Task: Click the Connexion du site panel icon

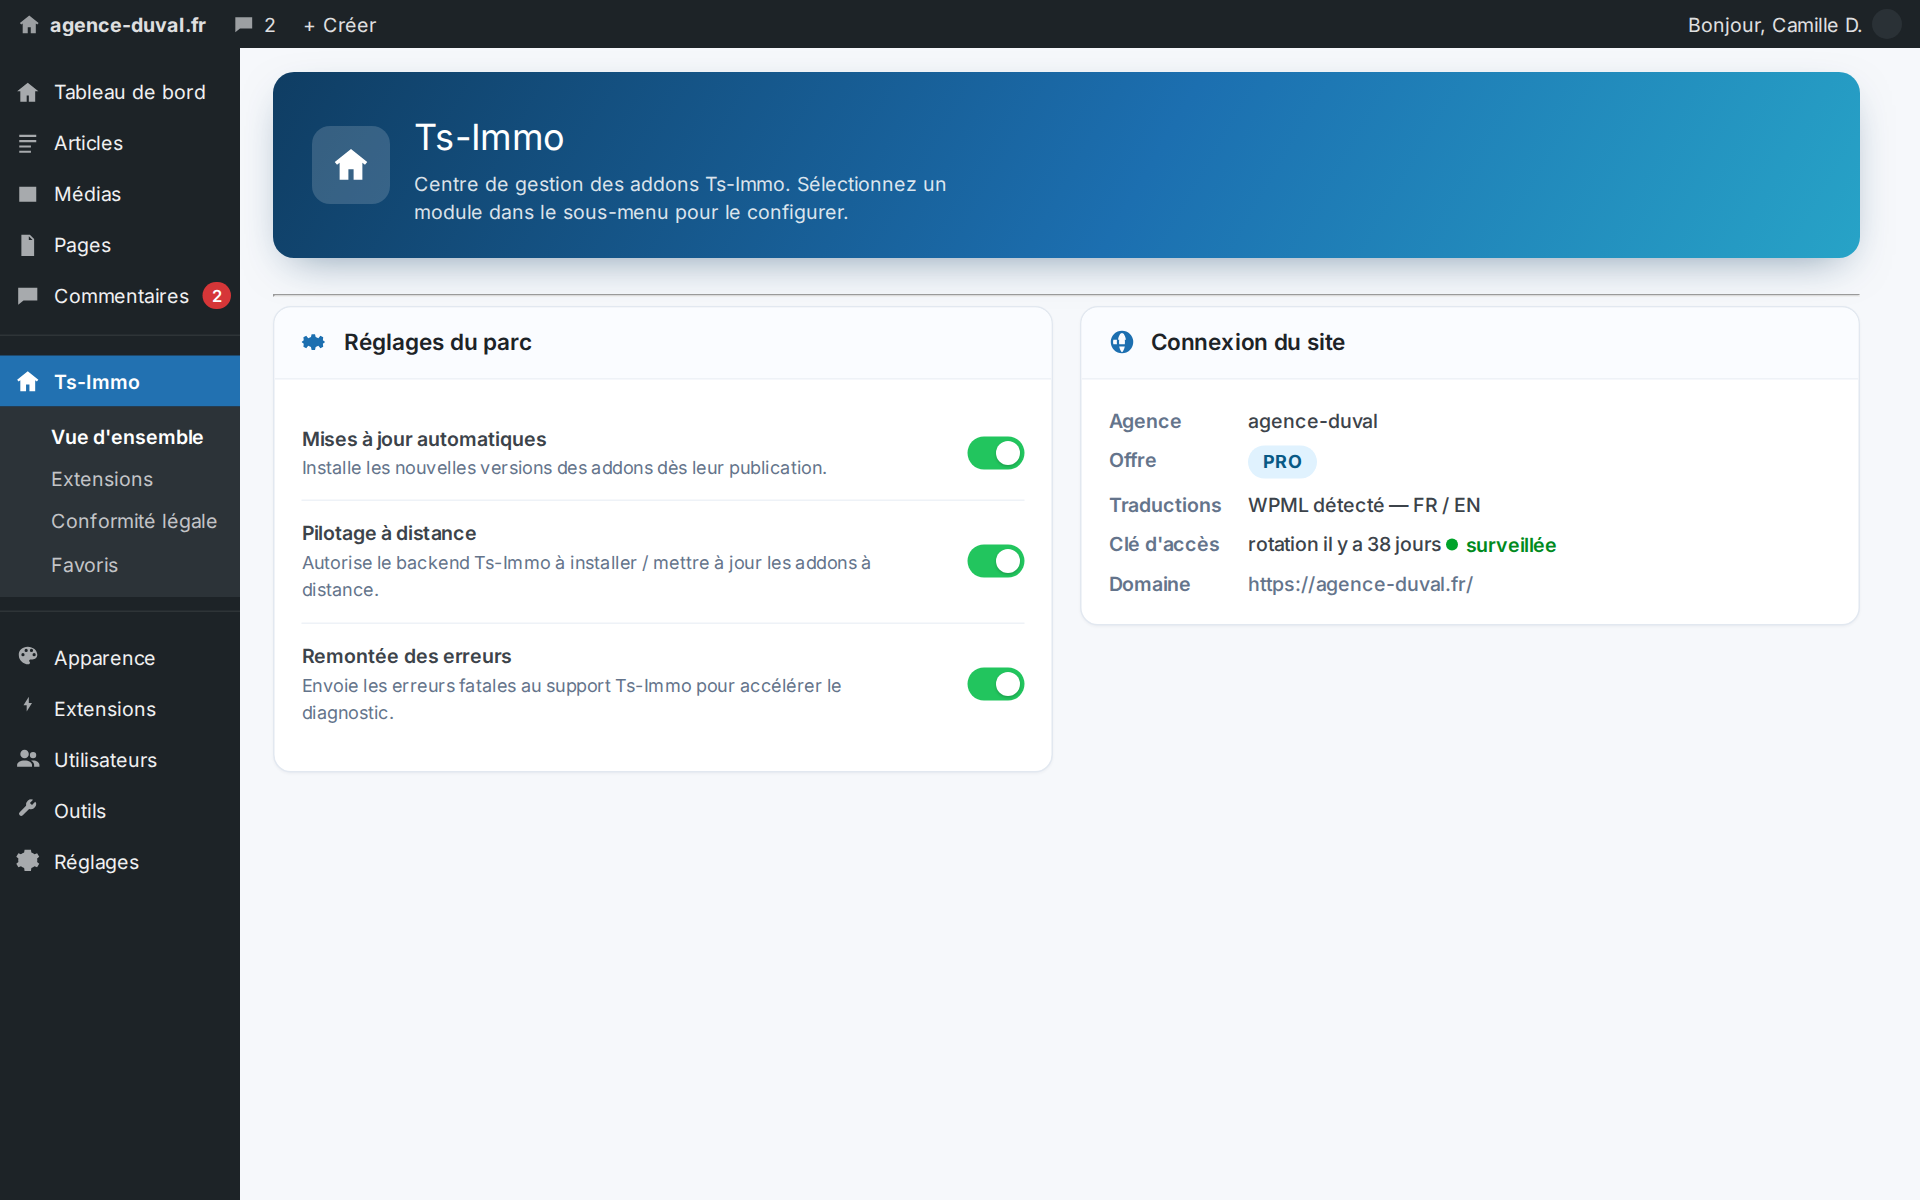Action: (1122, 342)
